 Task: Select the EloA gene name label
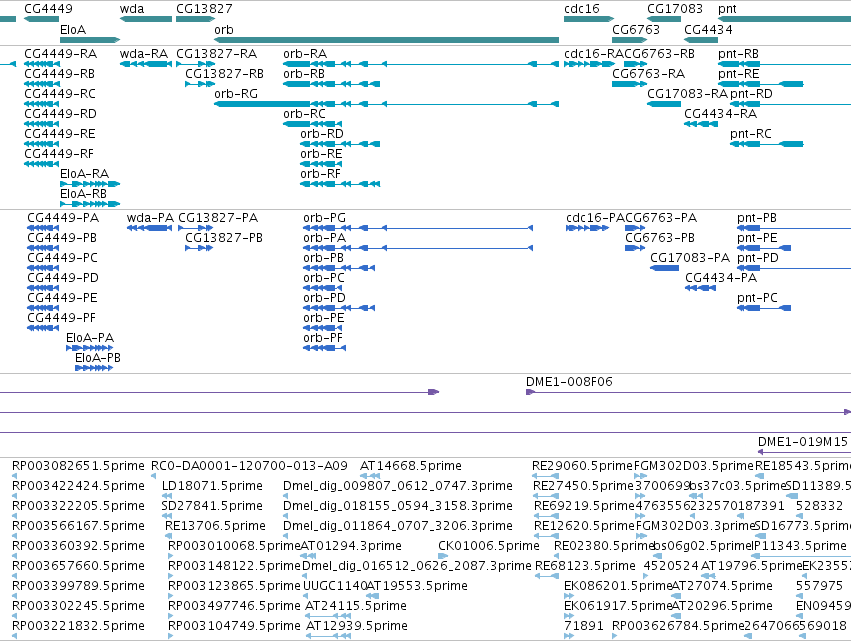[73, 30]
